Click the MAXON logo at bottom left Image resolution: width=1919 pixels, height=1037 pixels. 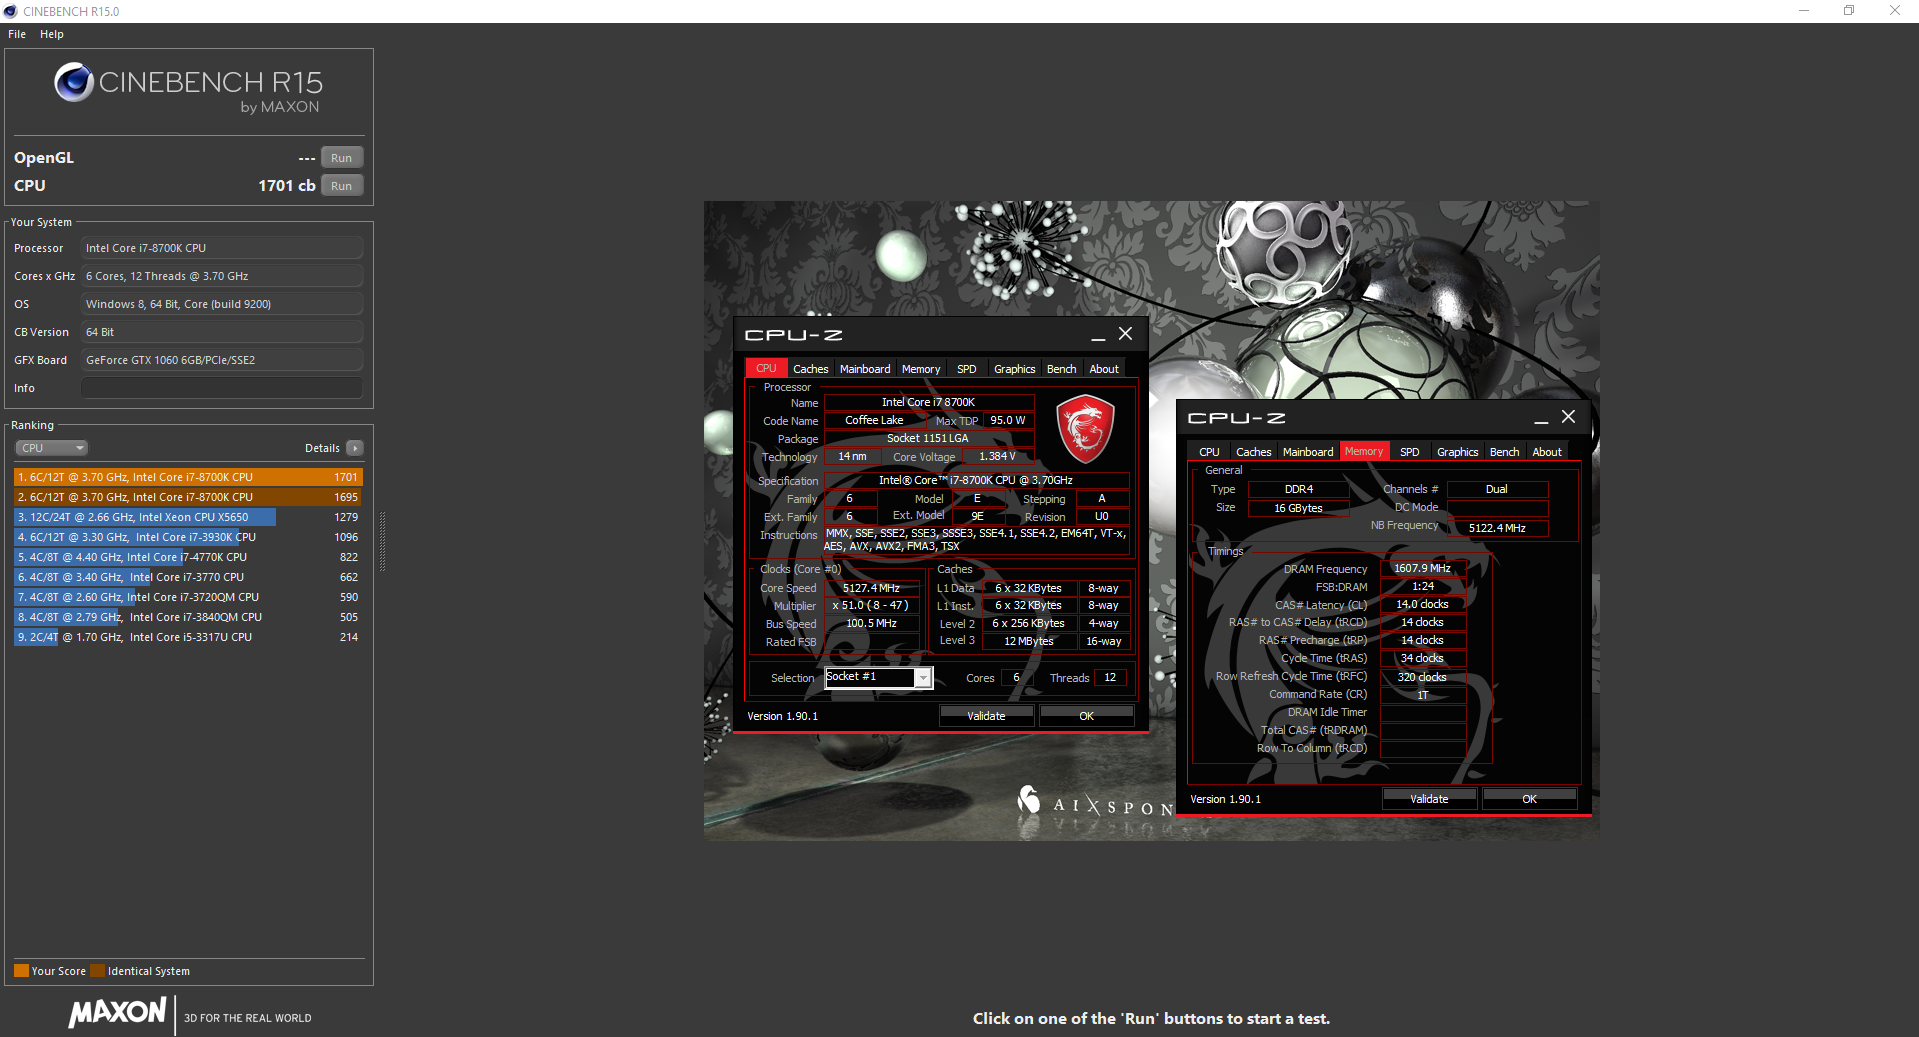pos(117,1012)
